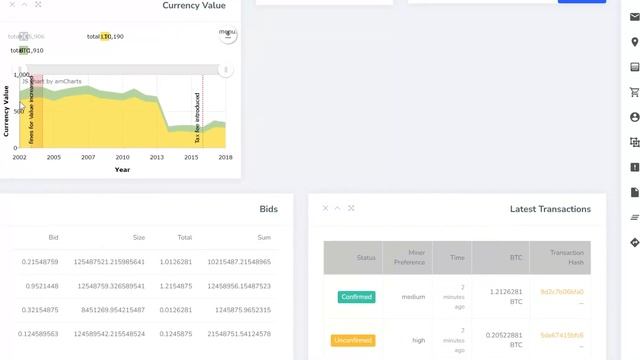Click the Time column header

pos(452,258)
